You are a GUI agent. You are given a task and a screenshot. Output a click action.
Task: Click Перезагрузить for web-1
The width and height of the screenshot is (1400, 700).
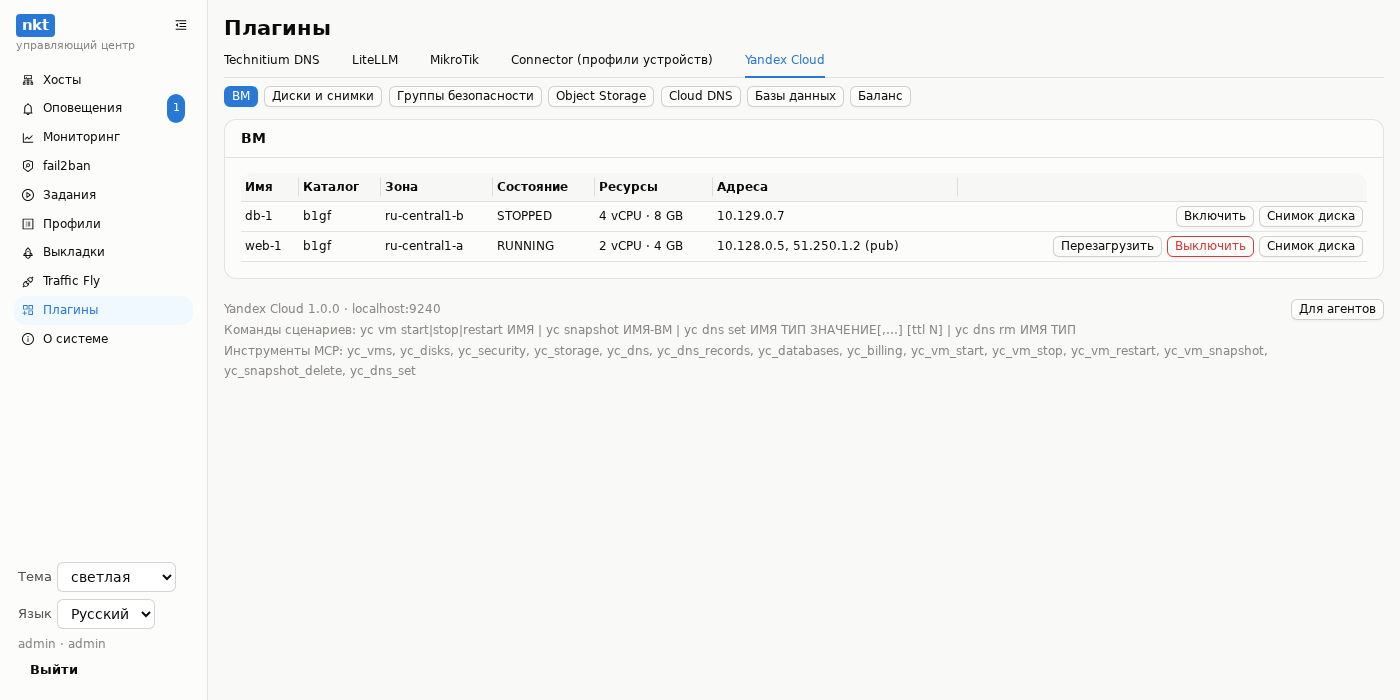pyautogui.click(x=1107, y=246)
